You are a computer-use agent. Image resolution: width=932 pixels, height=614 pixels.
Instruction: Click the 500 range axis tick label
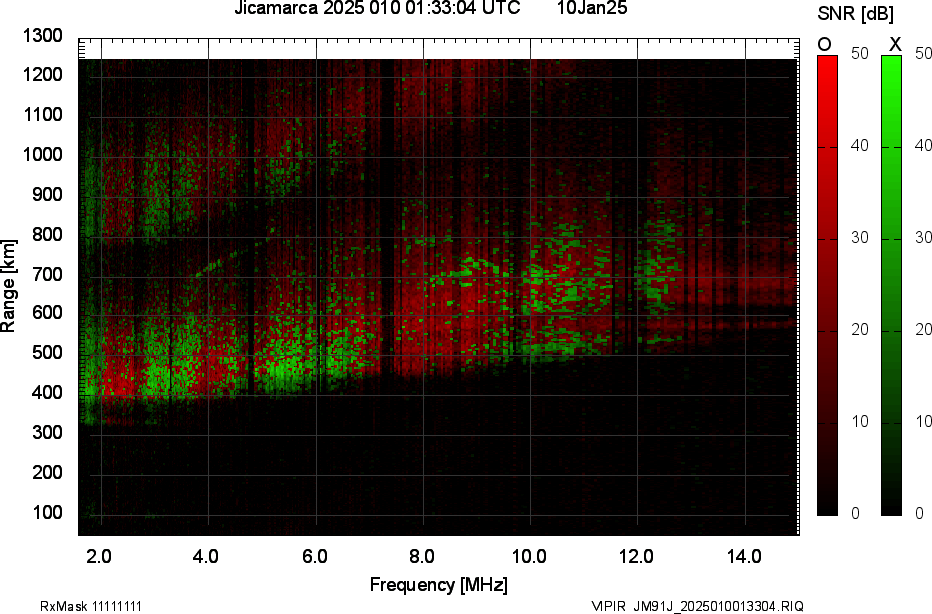coord(47,352)
